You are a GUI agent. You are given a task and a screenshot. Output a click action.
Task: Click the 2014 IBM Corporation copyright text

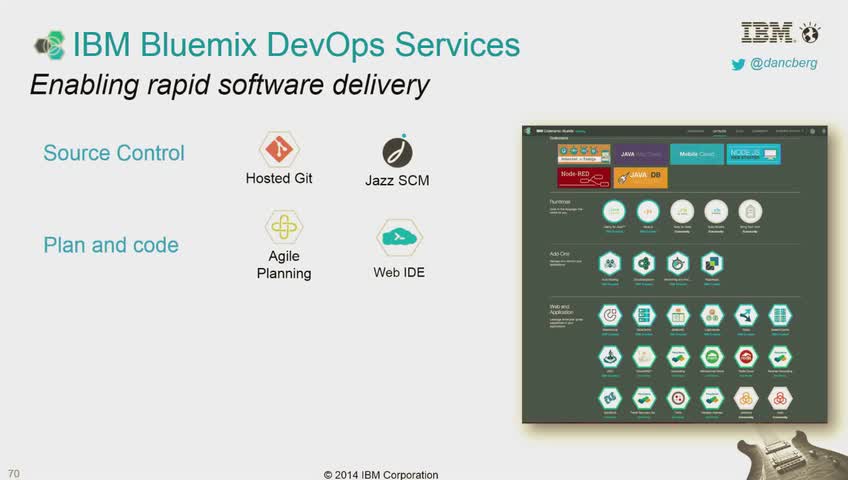[x=381, y=475]
